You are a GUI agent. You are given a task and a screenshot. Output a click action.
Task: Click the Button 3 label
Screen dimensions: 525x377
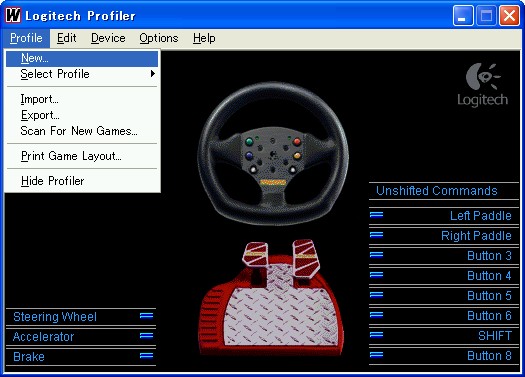click(x=489, y=256)
